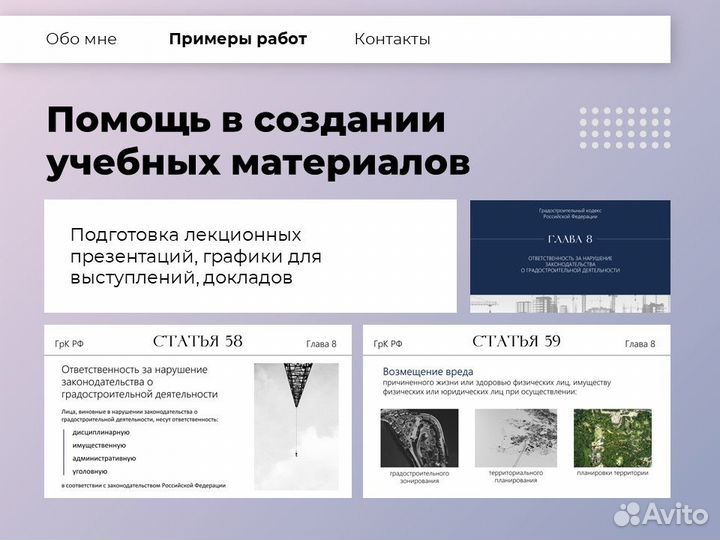The height and width of the screenshot is (540, 720).
Task: Open the 'Глава 8' dark blue slide thumbnail
Action: 570,256
